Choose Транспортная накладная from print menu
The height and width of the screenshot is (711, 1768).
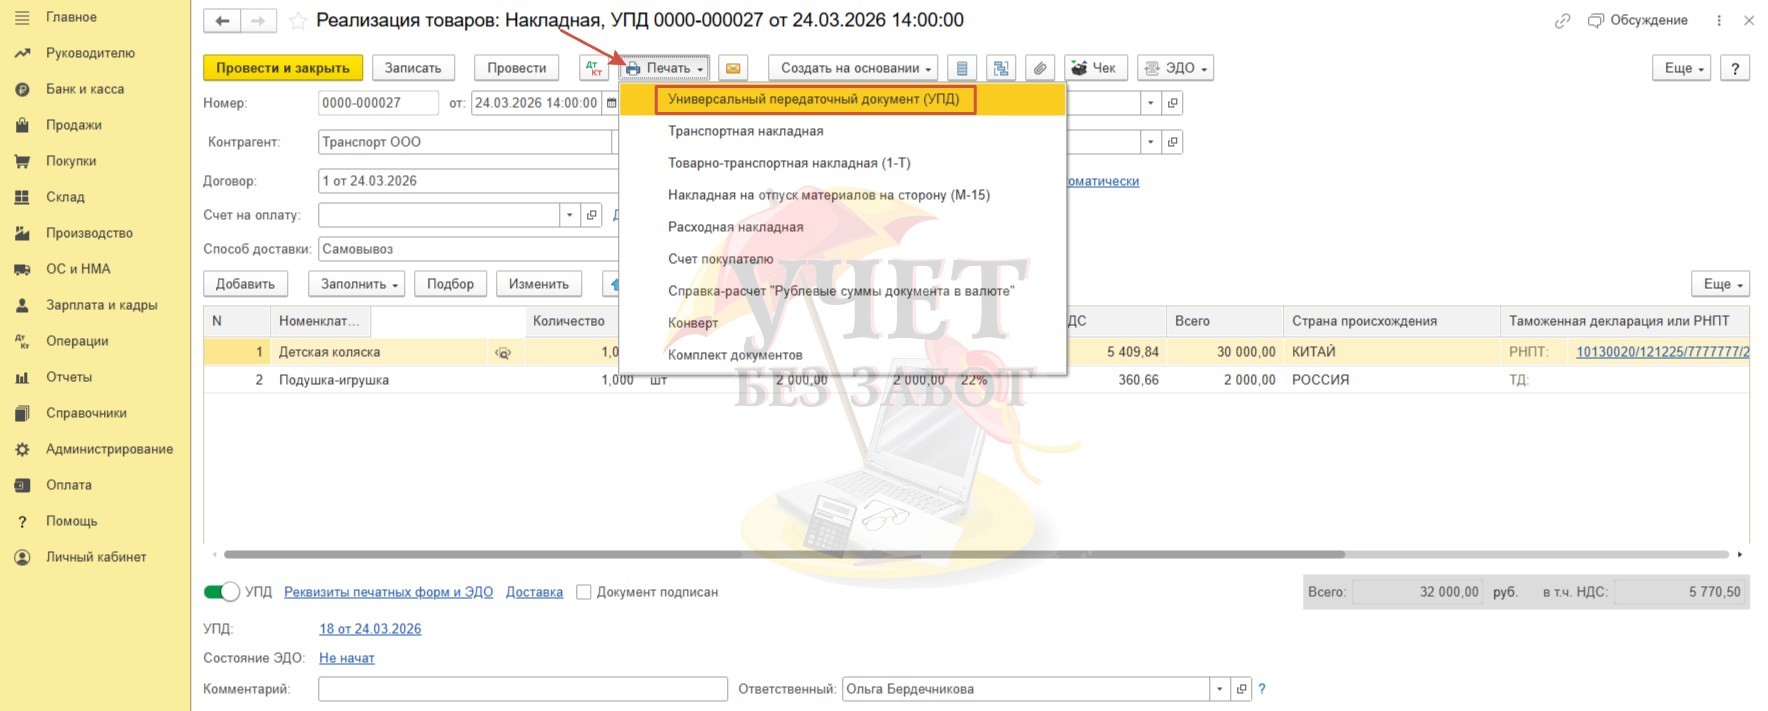click(745, 131)
